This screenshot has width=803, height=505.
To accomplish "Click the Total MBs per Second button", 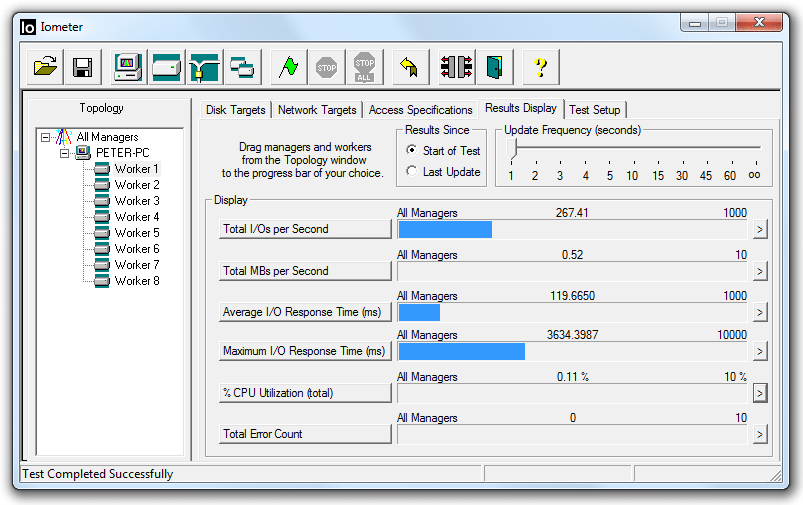I will click(x=305, y=271).
